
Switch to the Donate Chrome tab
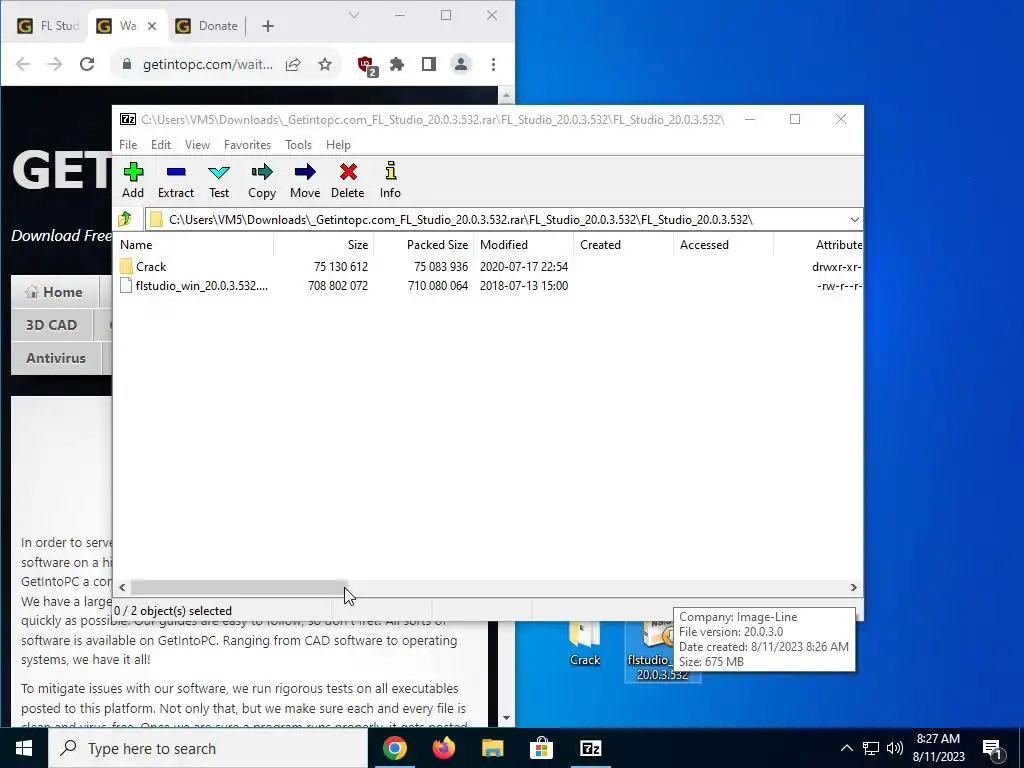point(207,26)
